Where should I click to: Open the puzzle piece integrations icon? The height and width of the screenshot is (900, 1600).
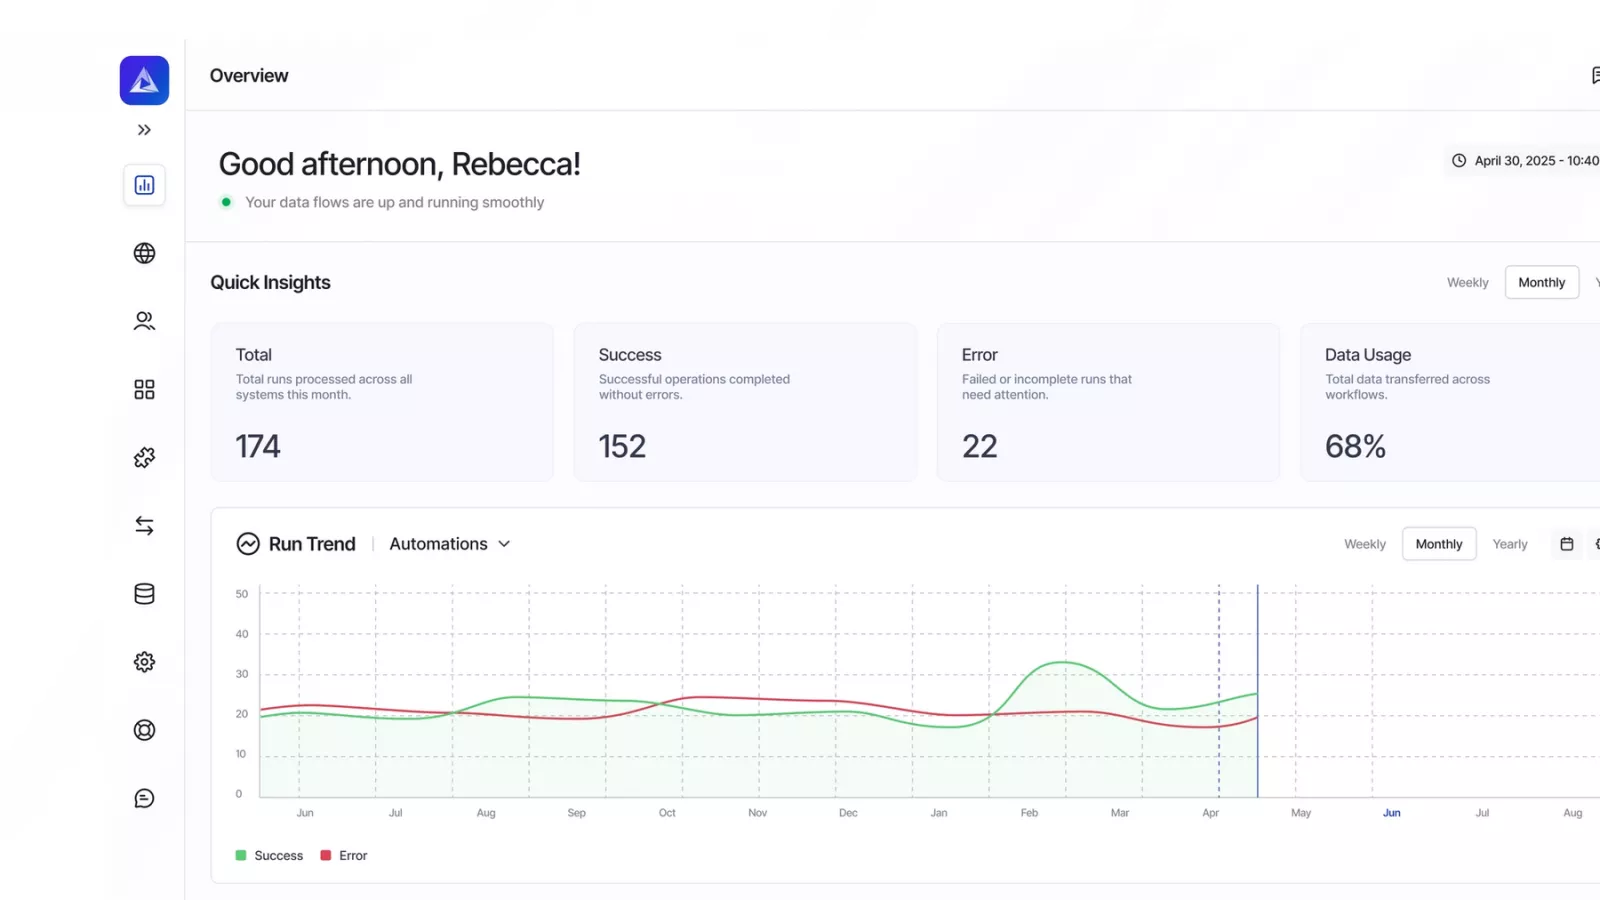[x=144, y=457]
